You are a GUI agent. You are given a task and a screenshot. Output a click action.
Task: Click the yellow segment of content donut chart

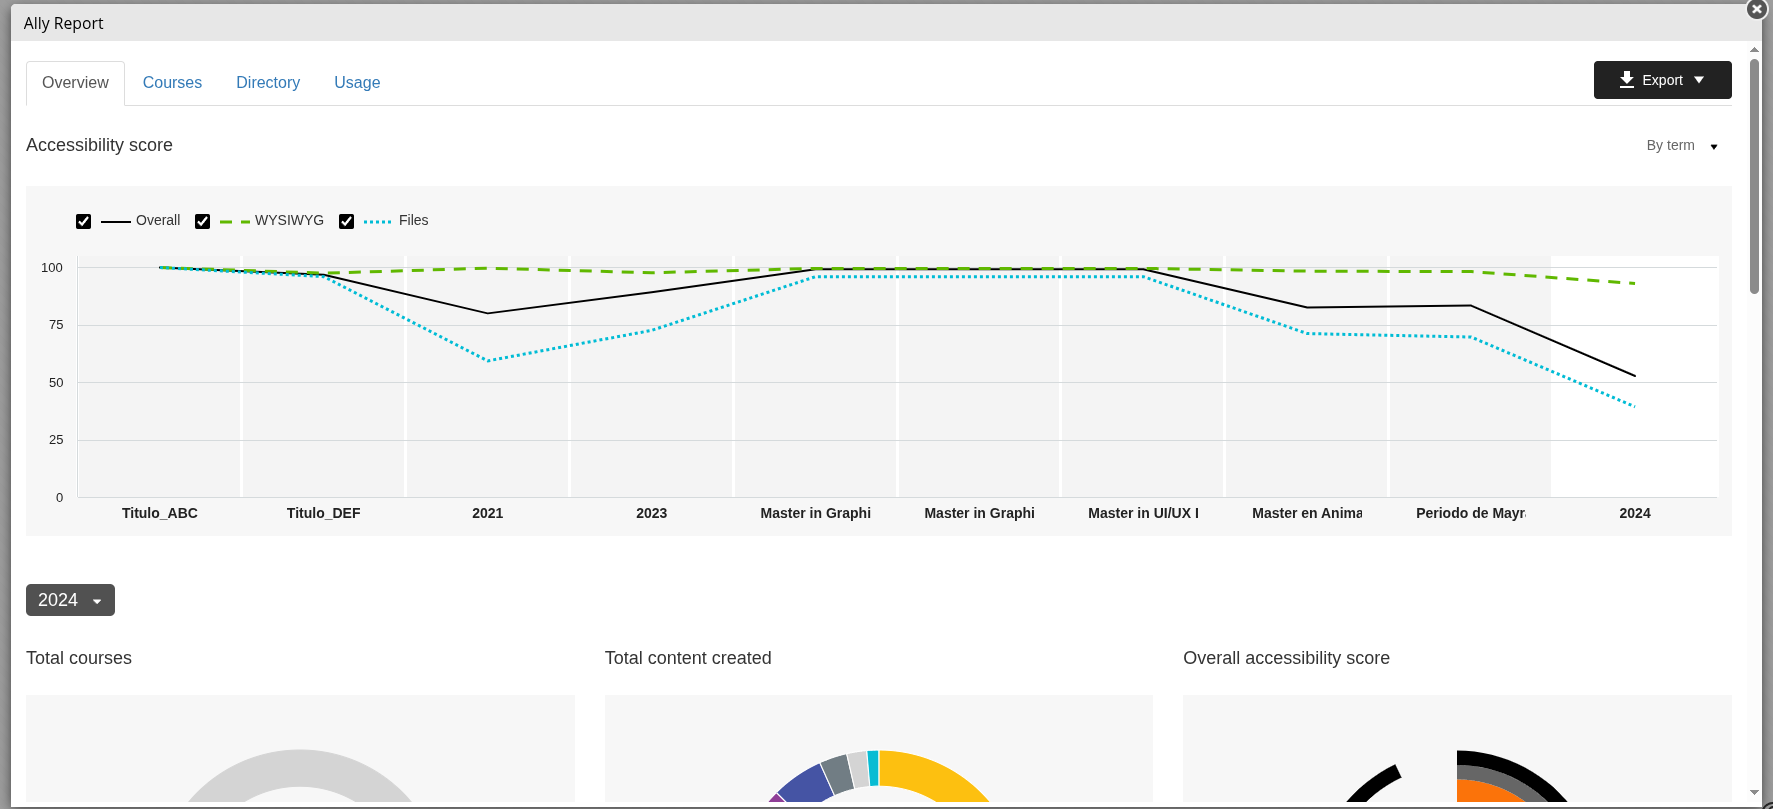click(930, 774)
